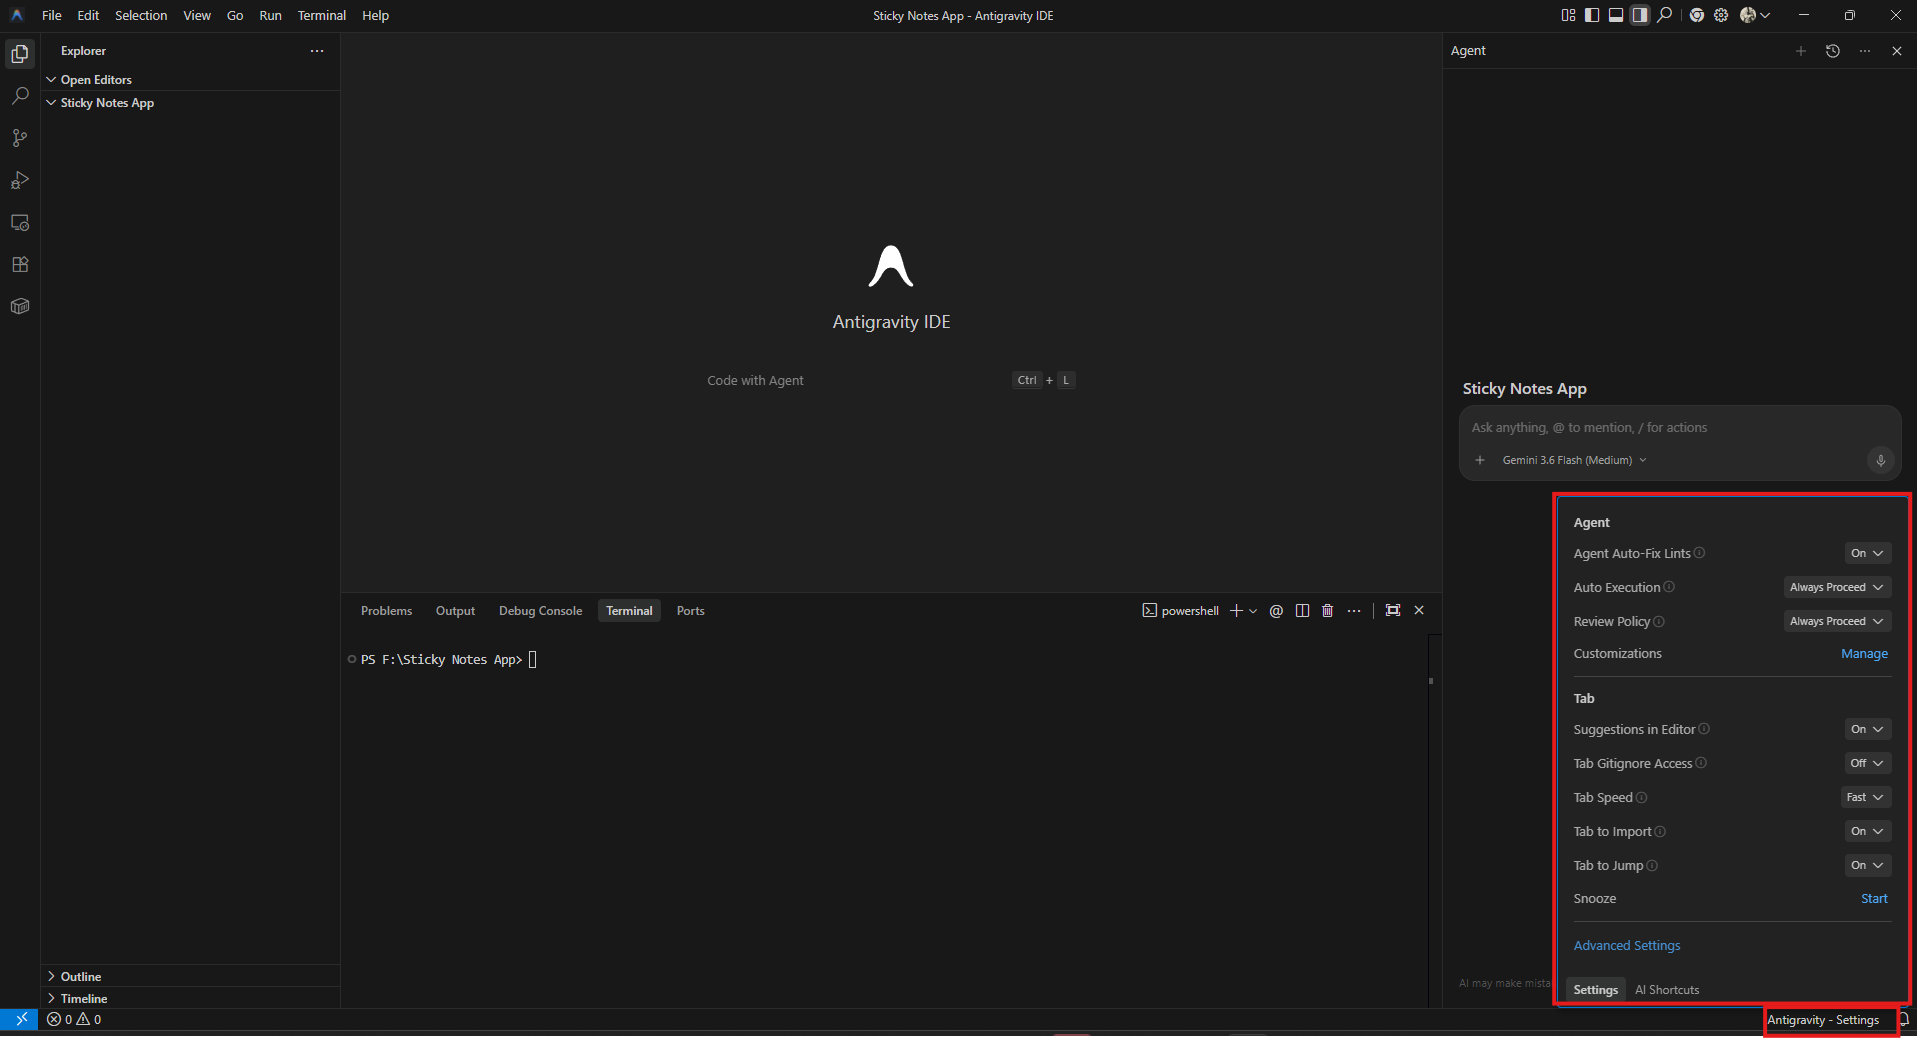This screenshot has width=1917, height=1038.
Task: Click the container icon below Extensions
Action: tap(20, 306)
